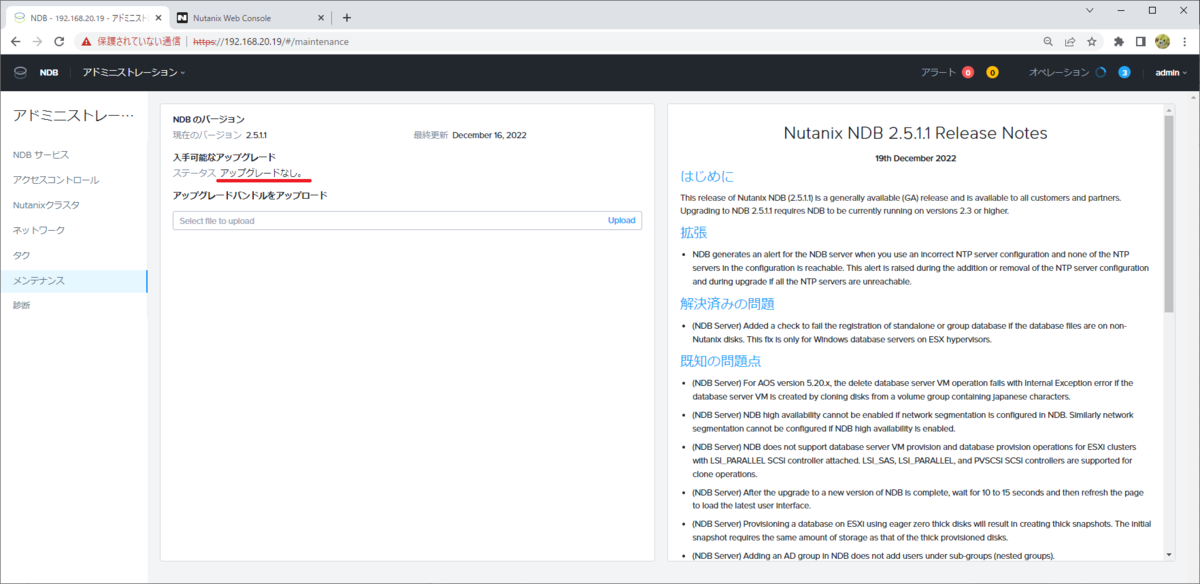The width and height of the screenshot is (1200, 584).
Task: Click the status text アップグレードなし
Action: pos(261,173)
